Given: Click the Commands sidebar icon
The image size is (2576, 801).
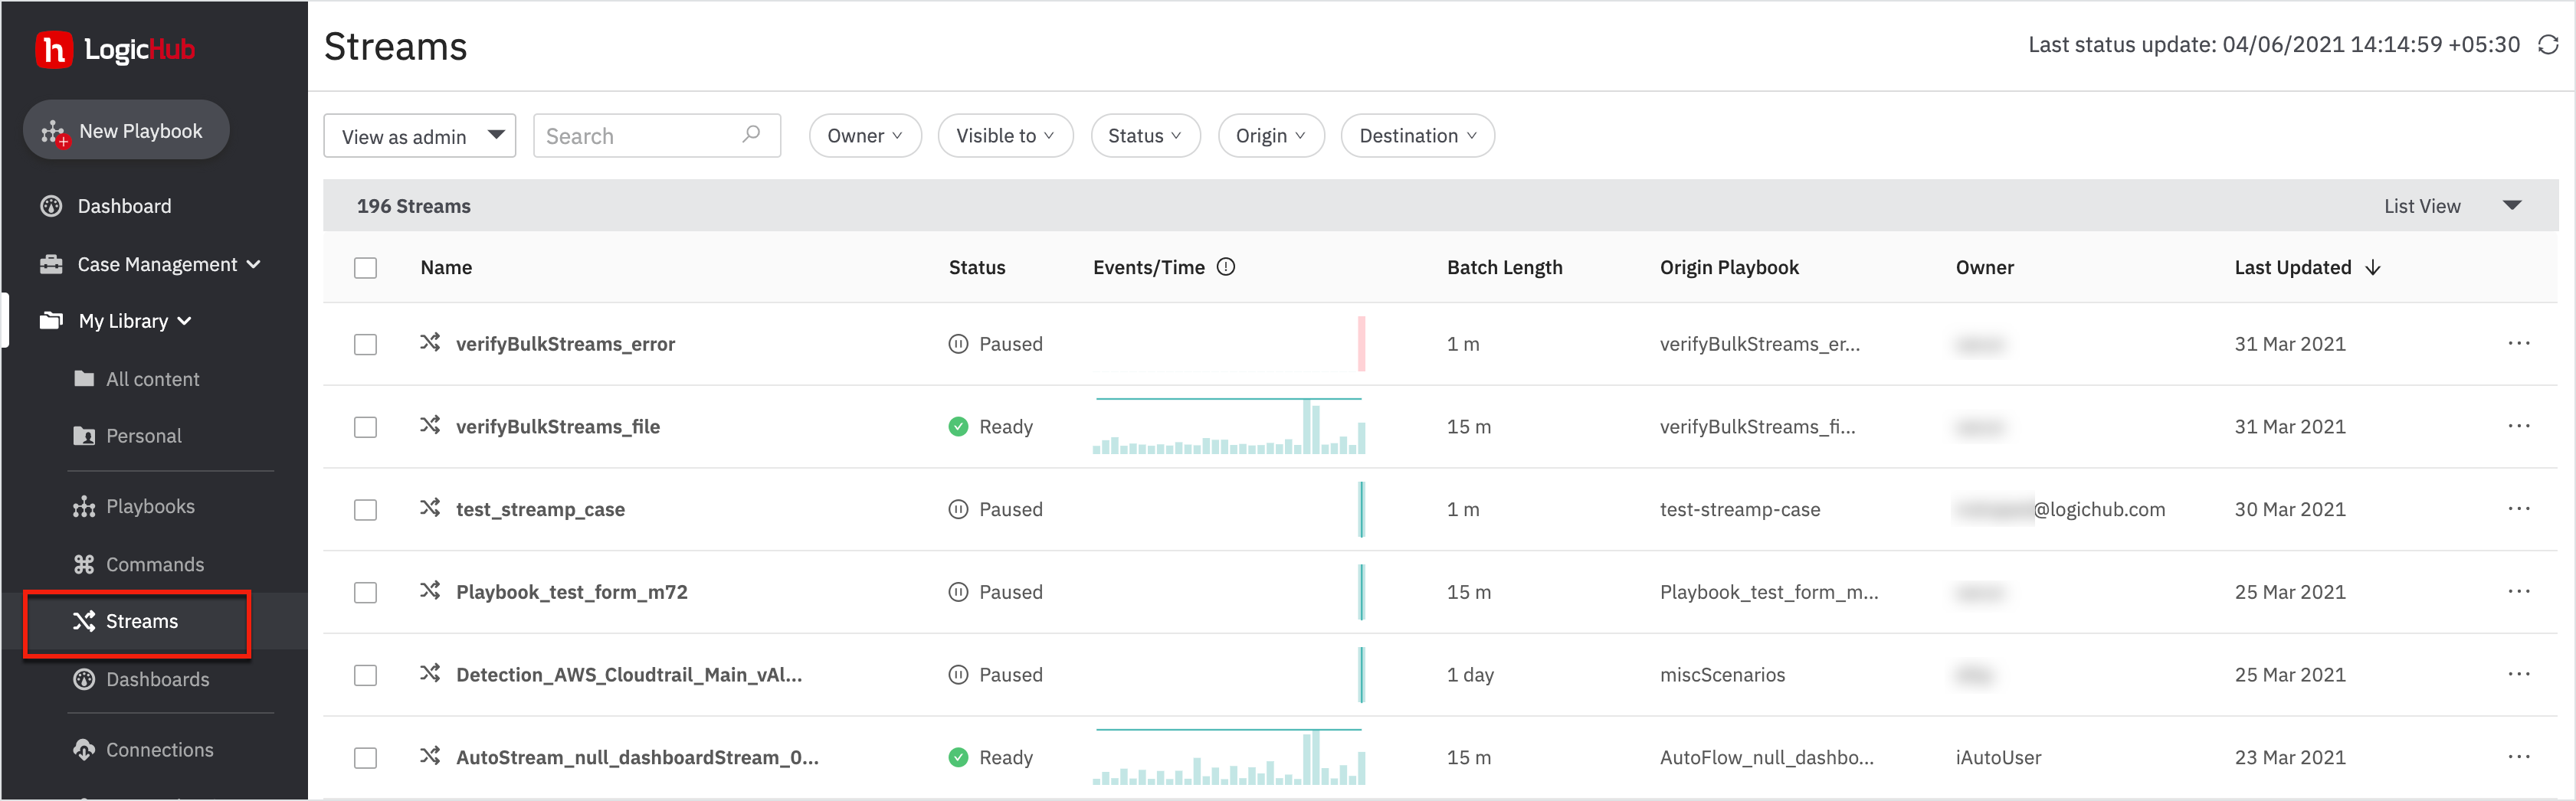Looking at the screenshot, I should tap(84, 564).
